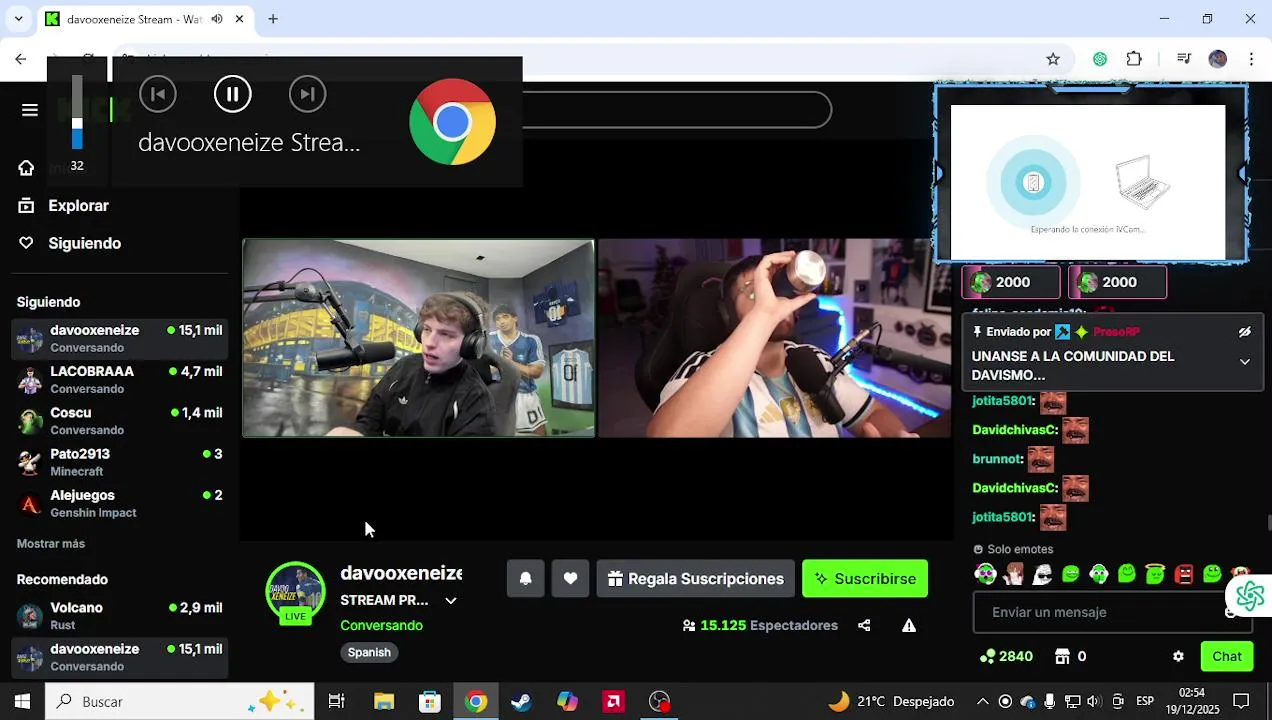Open LACOBRAAA channel from following list
Image resolution: width=1272 pixels, height=720 pixels.
click(x=120, y=380)
